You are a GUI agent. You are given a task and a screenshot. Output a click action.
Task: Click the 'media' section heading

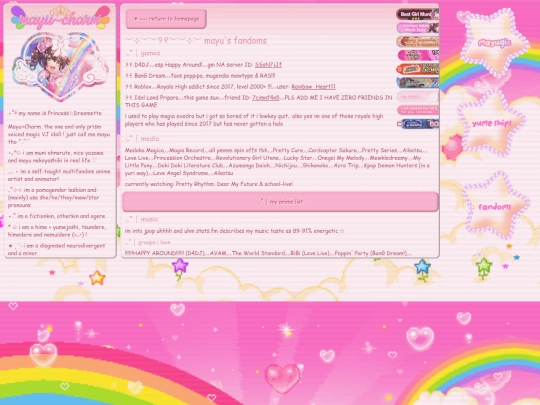150,139
